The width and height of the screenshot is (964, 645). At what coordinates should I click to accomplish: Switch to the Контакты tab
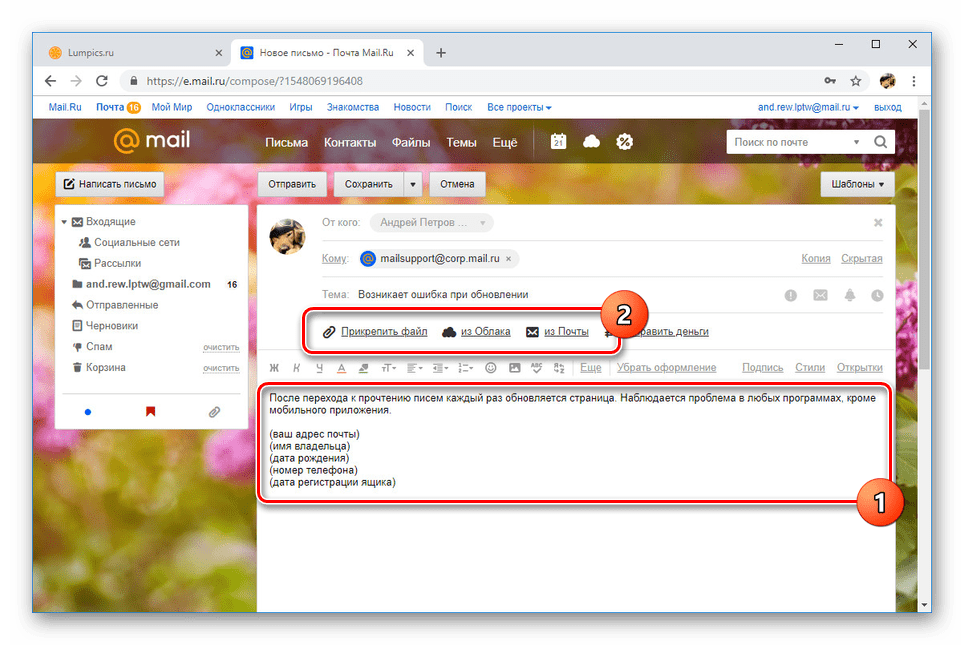(350, 142)
